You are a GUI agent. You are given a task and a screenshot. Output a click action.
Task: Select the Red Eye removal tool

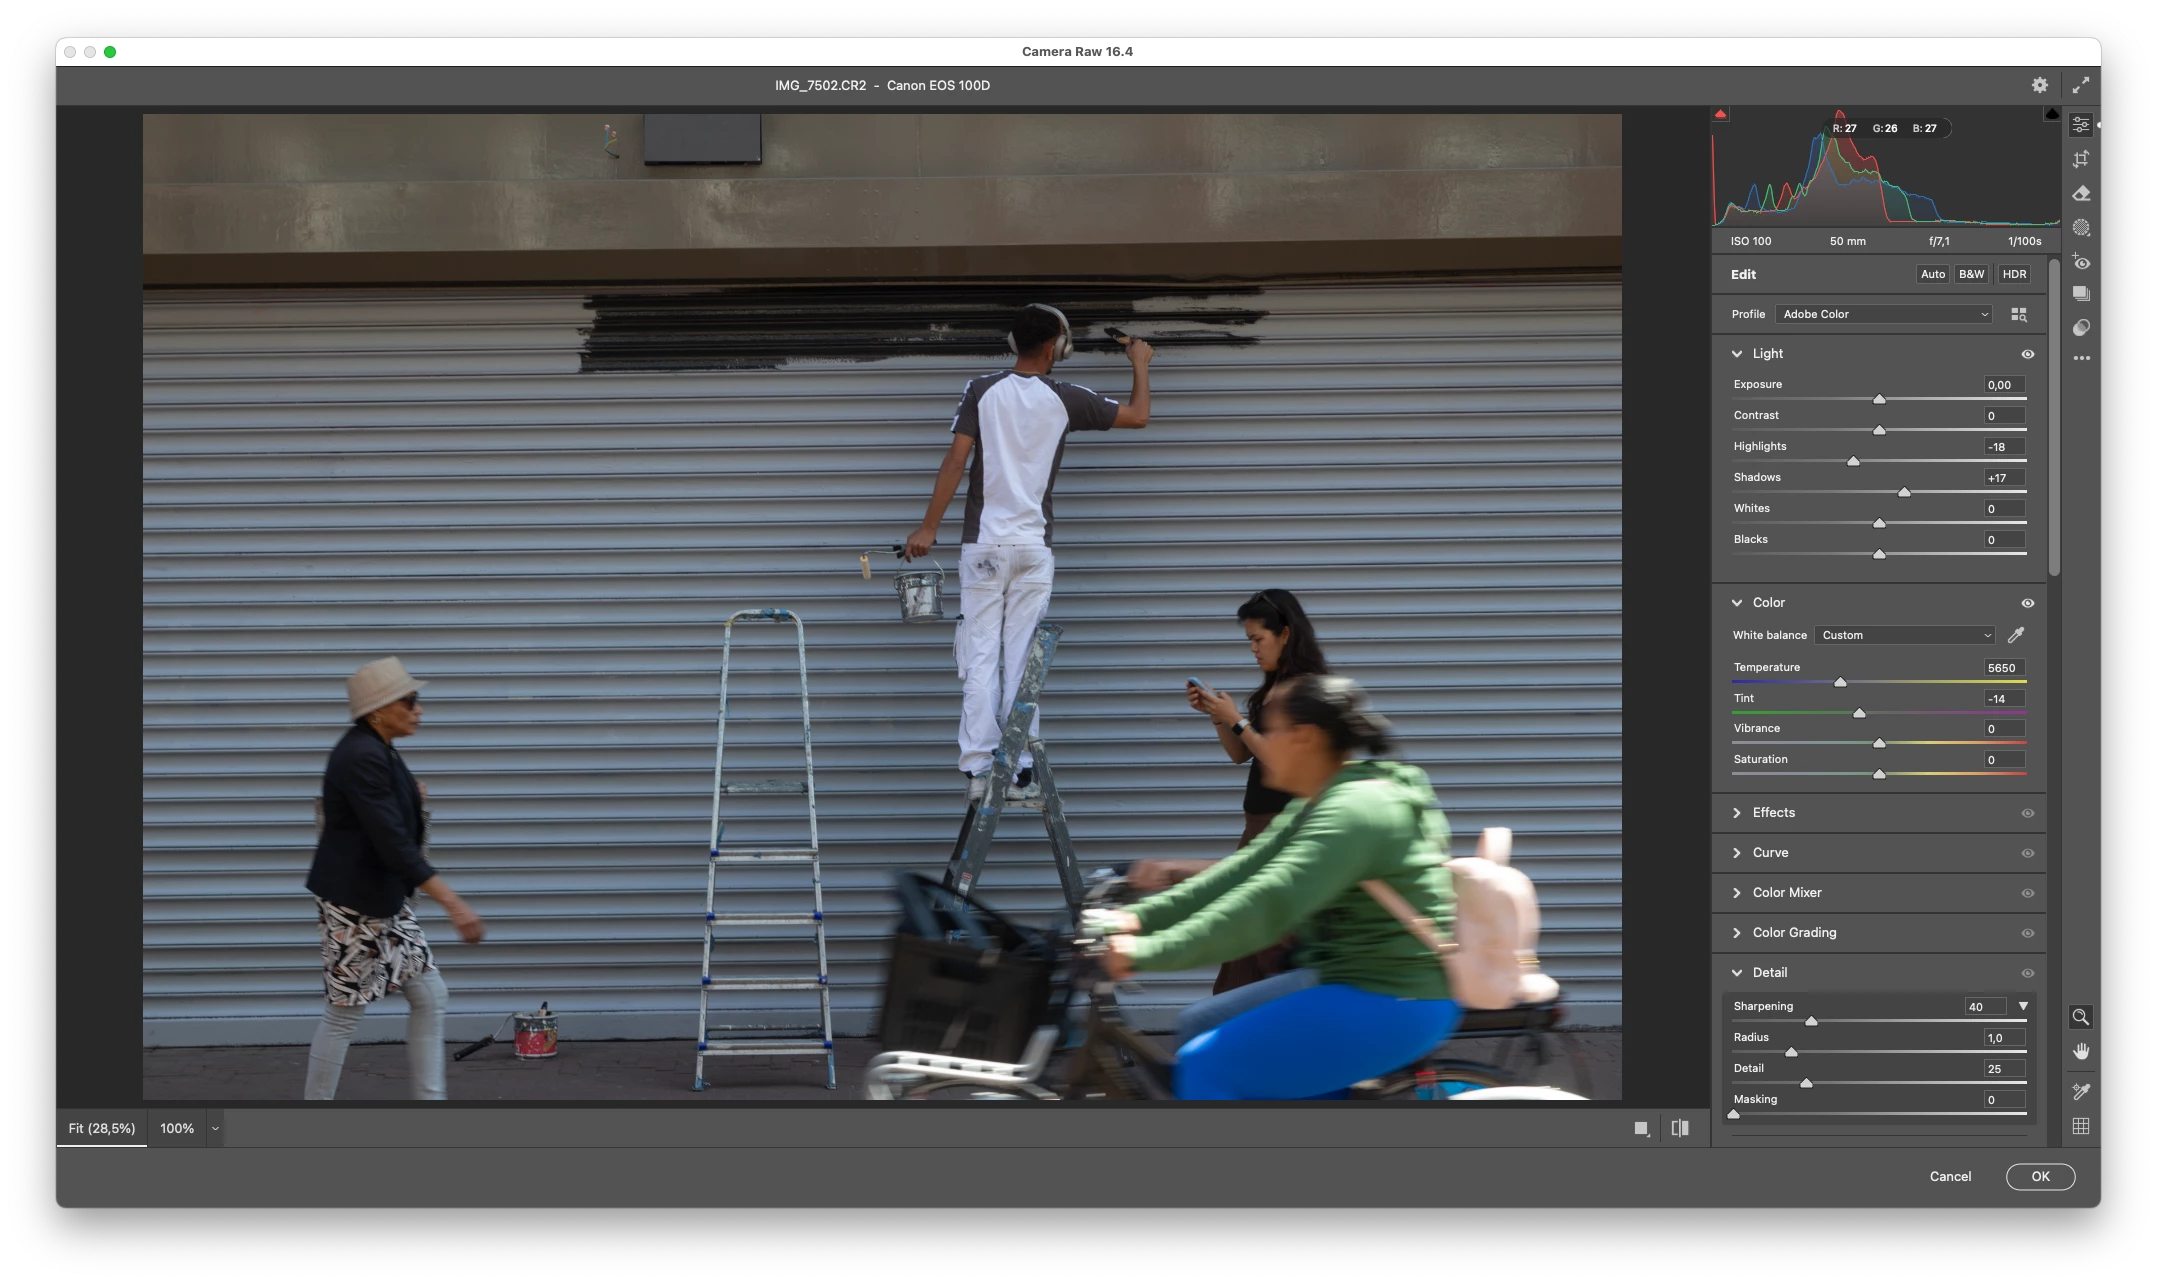coord(2081,262)
